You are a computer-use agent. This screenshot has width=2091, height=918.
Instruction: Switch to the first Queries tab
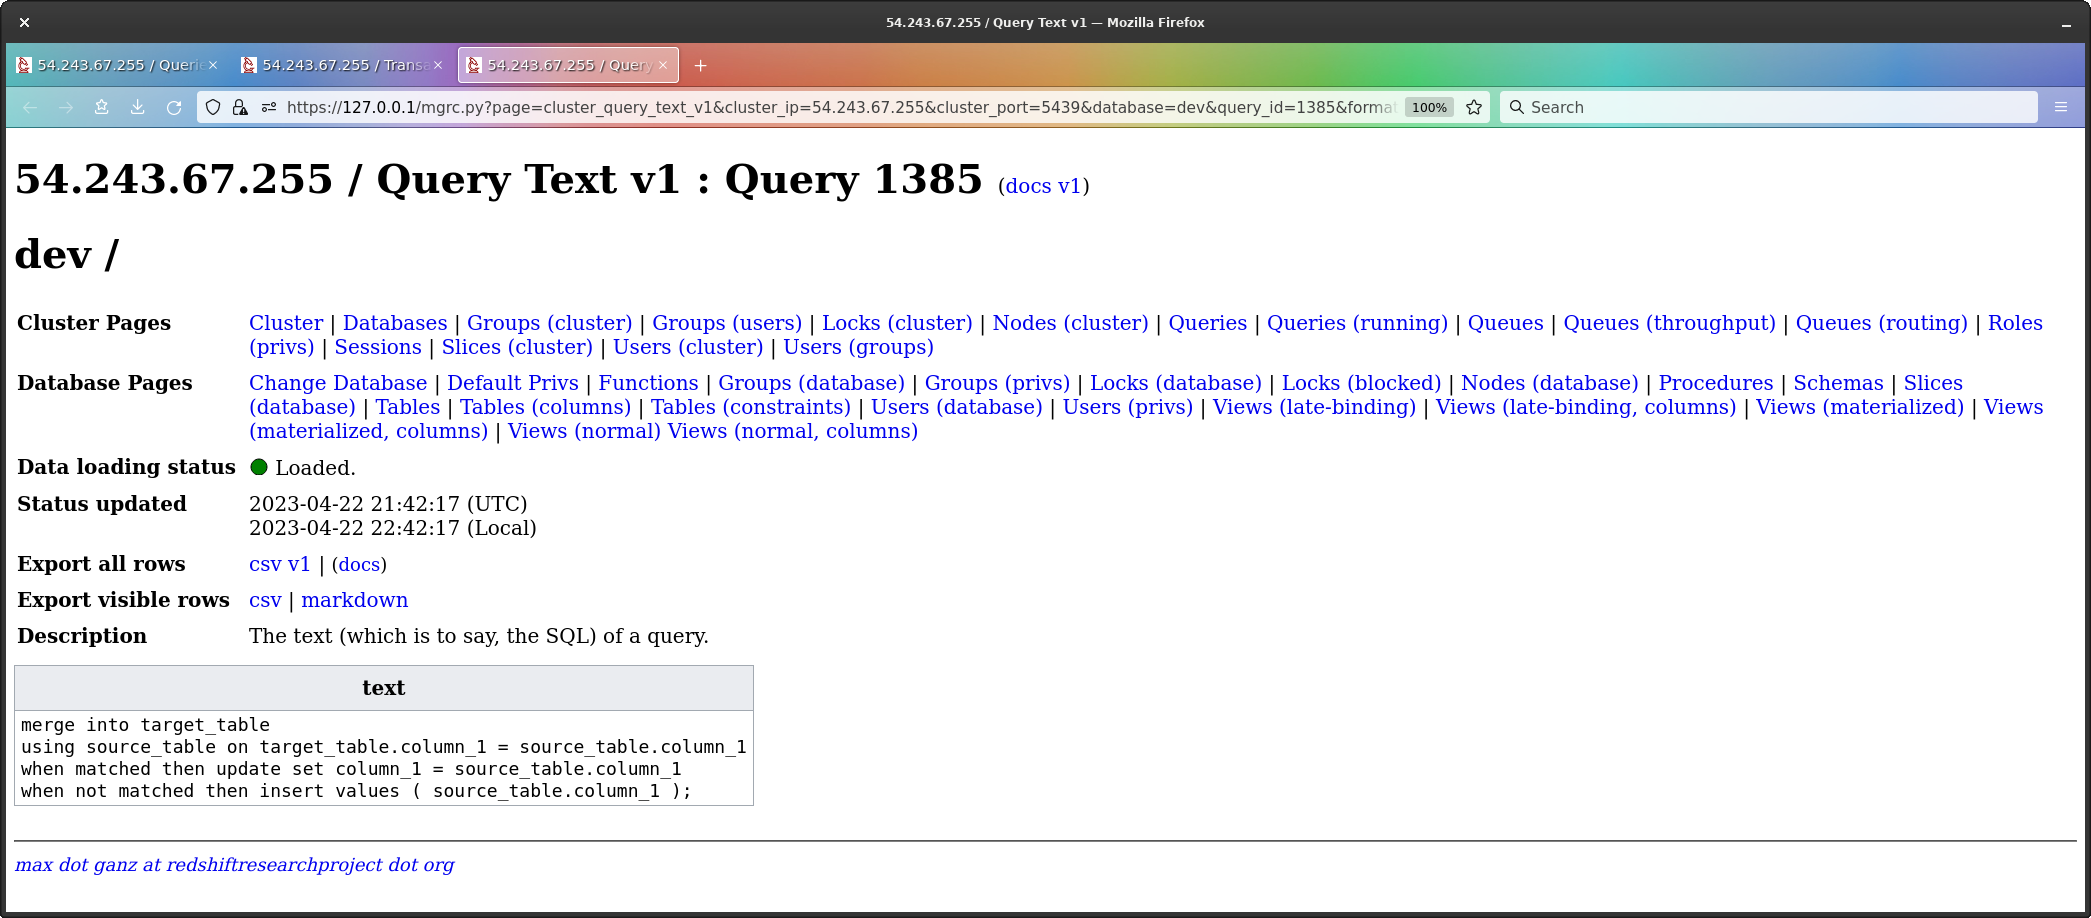point(117,65)
